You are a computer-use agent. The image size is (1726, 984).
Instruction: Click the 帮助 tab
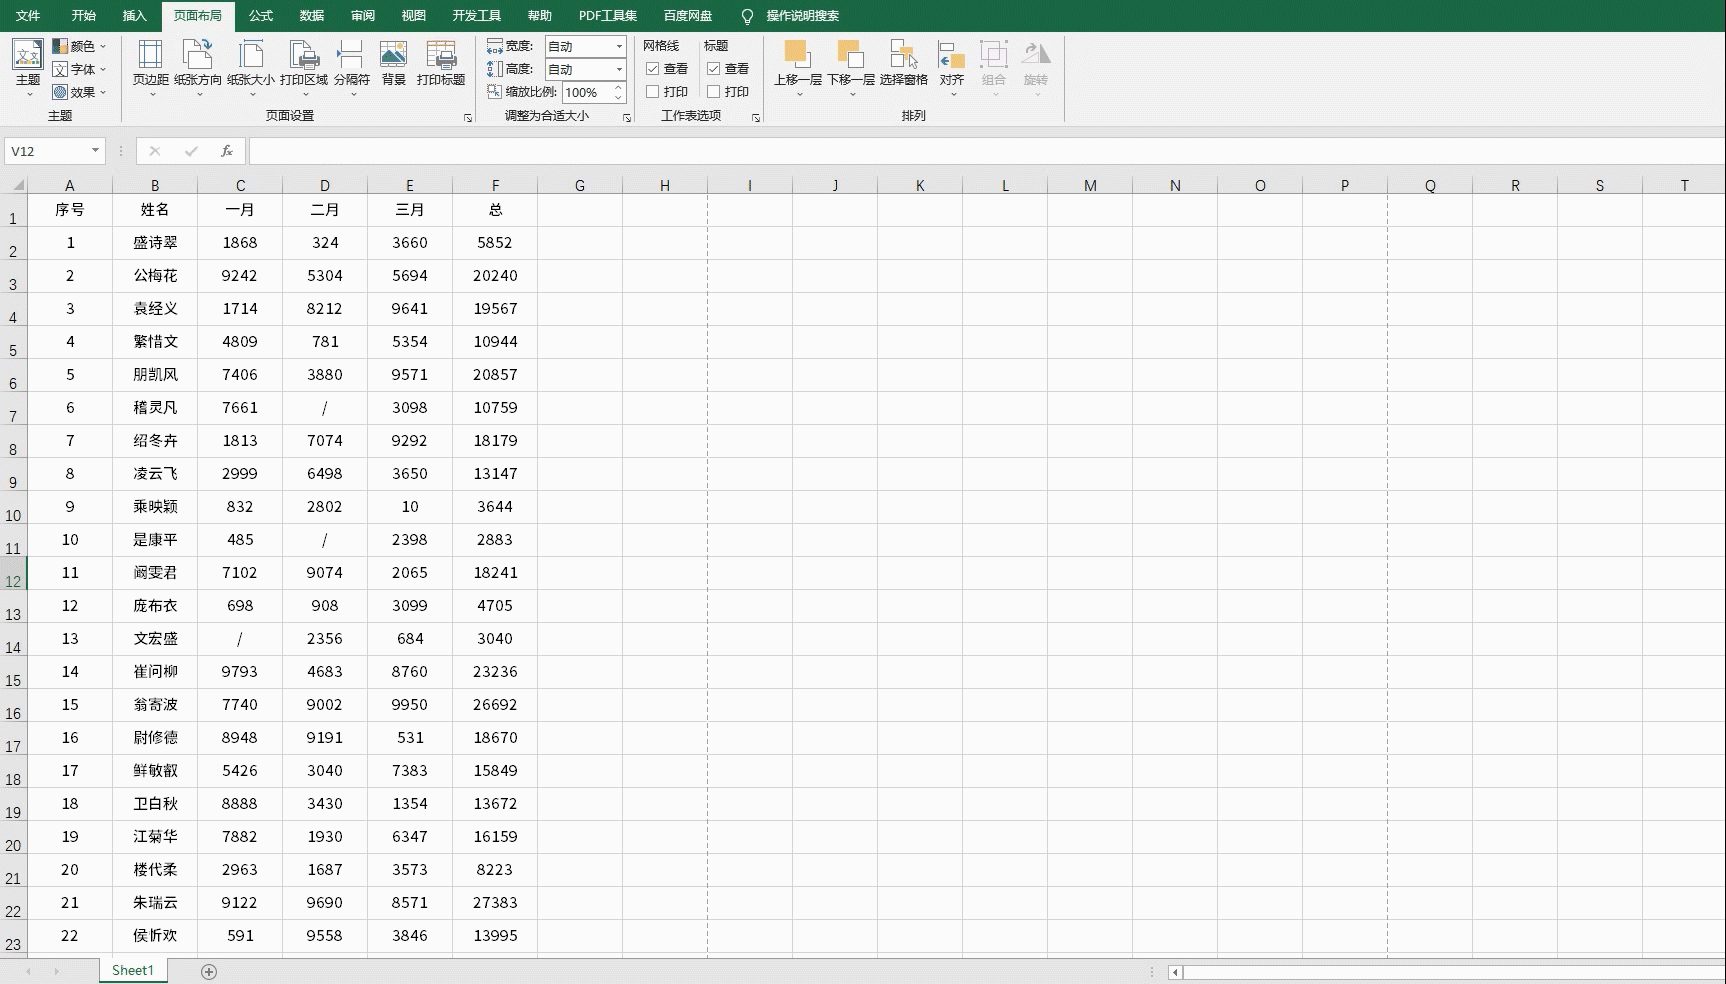tap(540, 16)
